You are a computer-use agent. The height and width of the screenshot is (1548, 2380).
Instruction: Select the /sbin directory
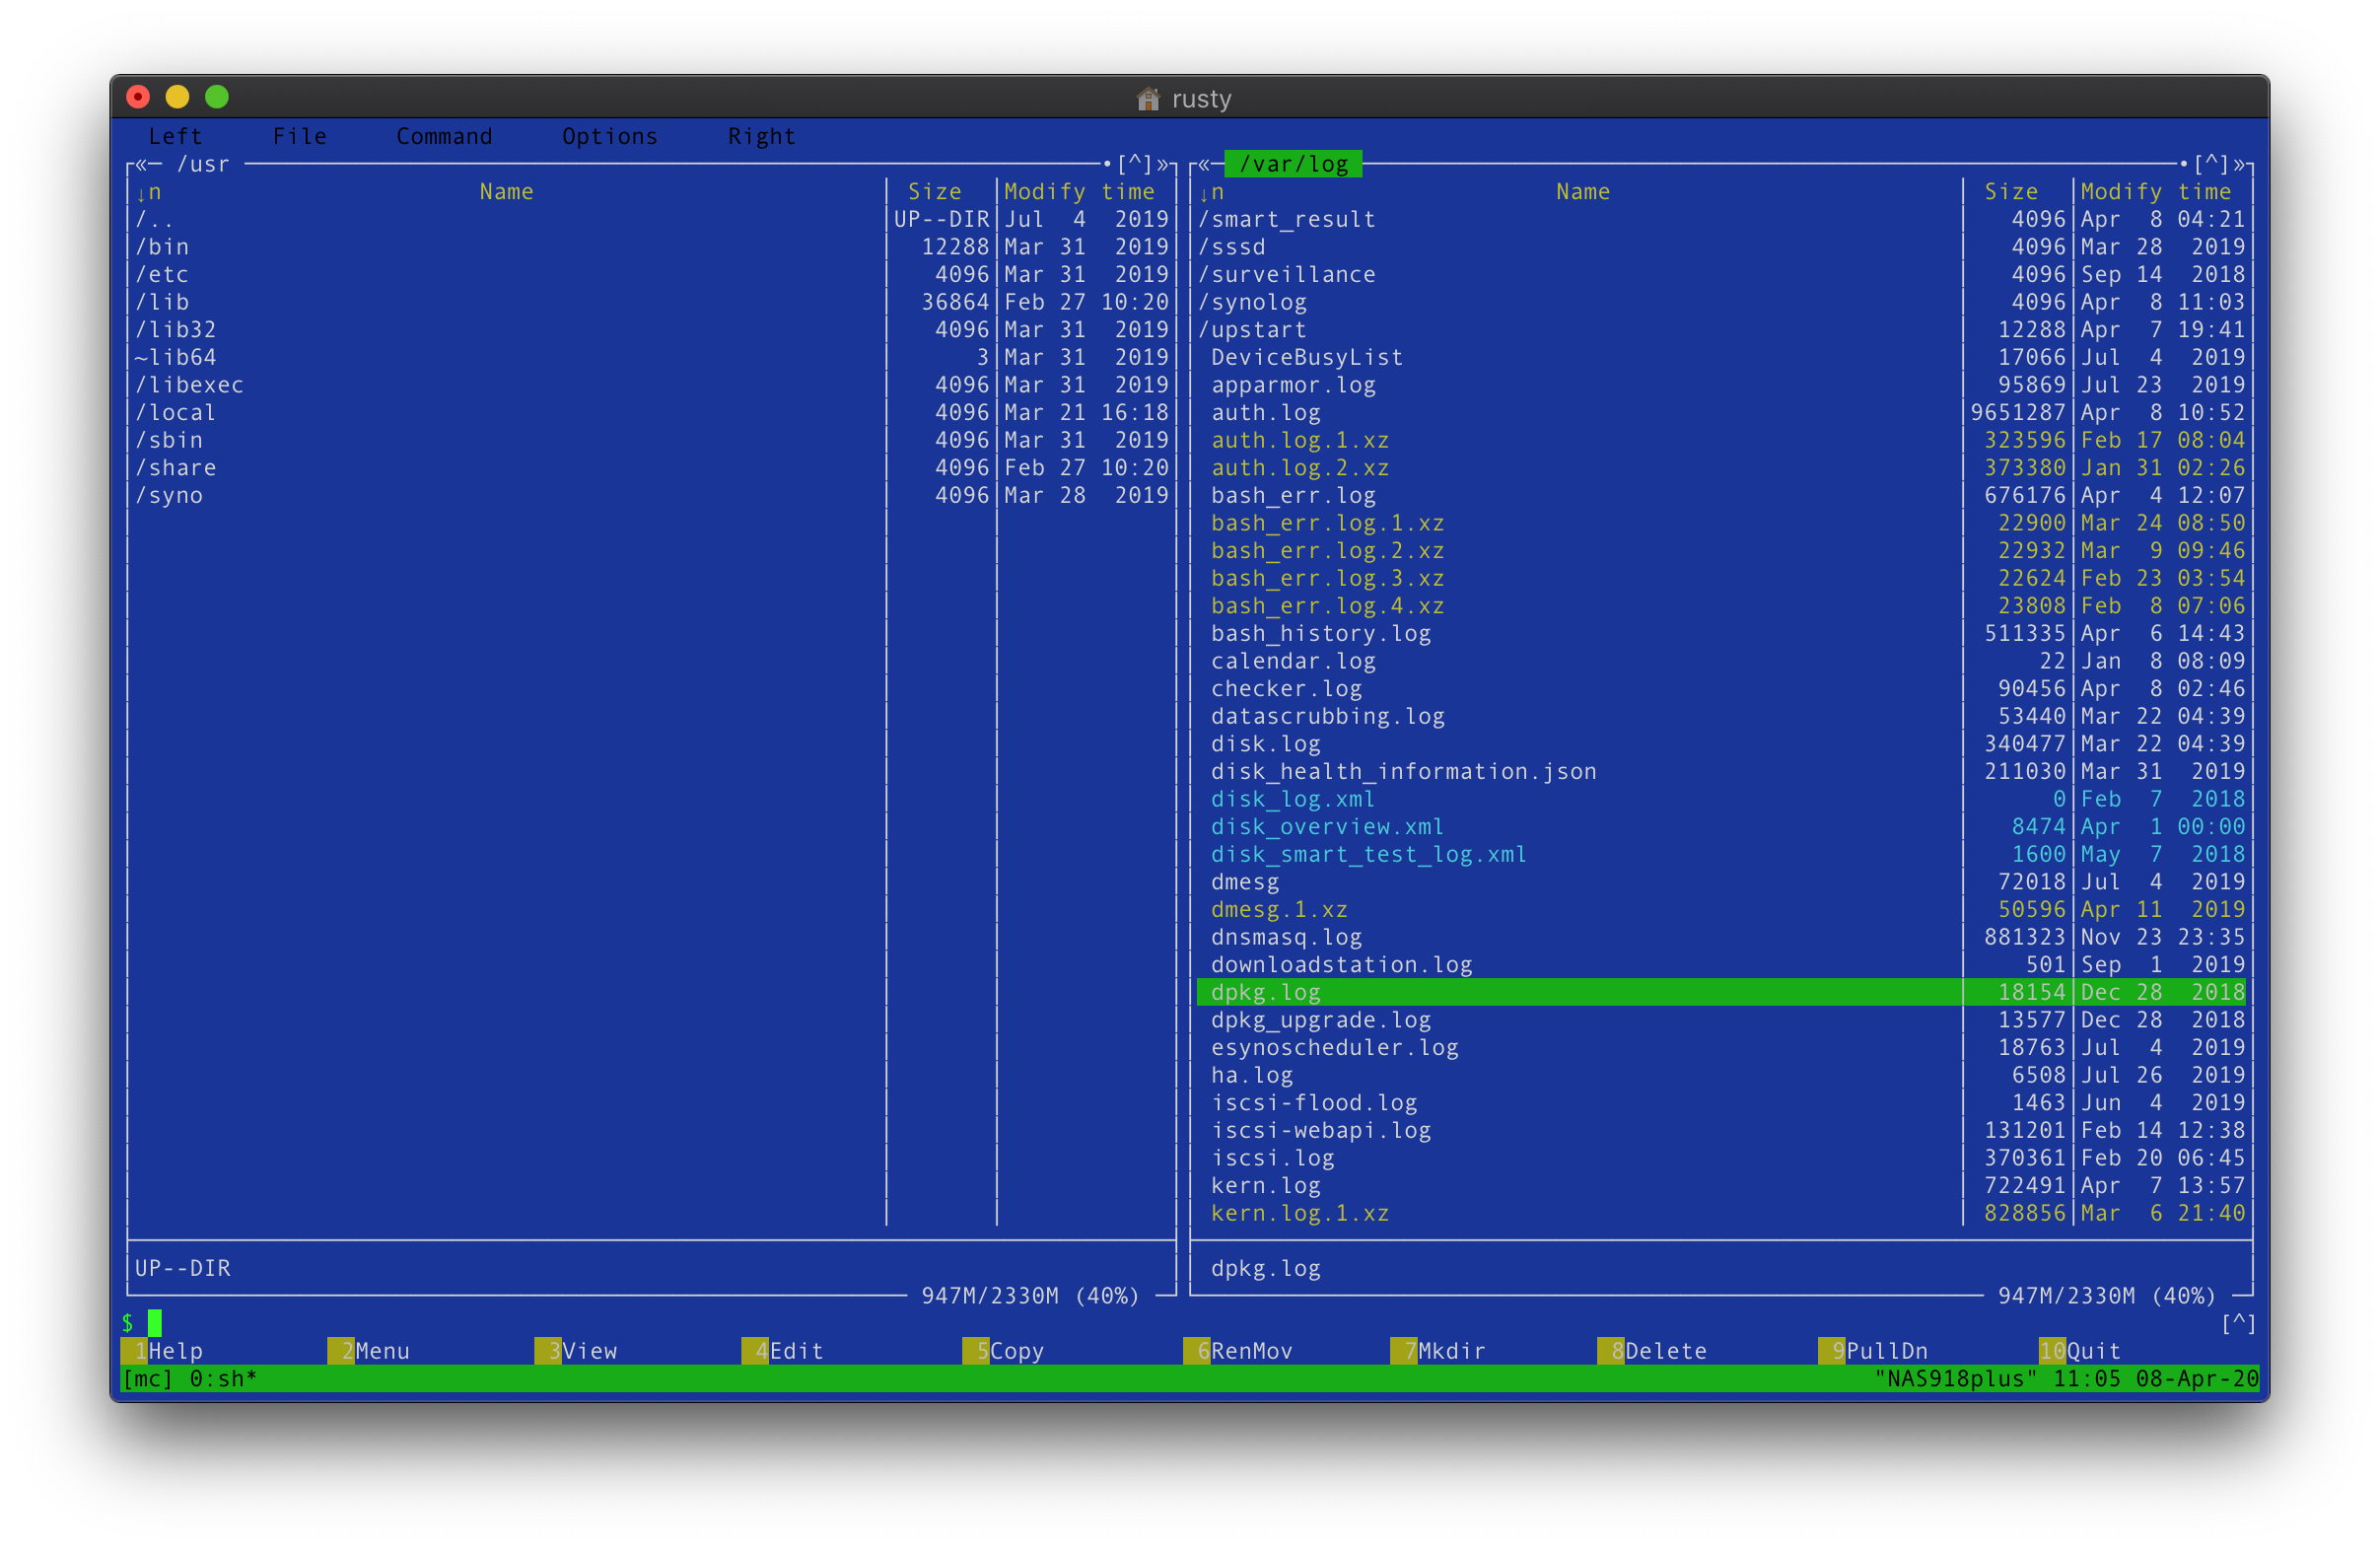(651, 440)
